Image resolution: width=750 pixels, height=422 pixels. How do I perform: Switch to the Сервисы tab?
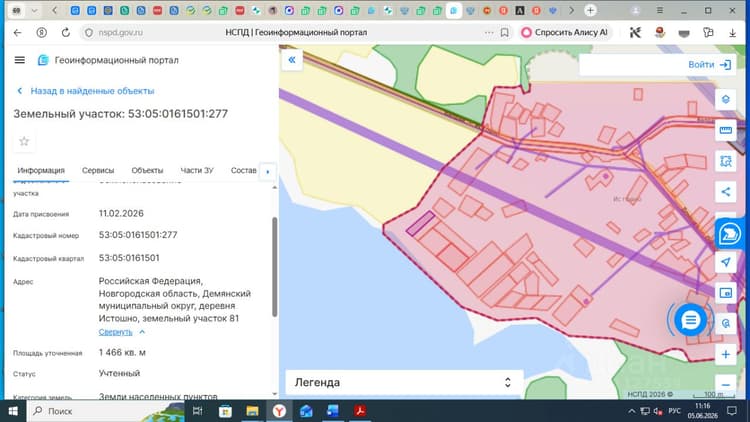[x=98, y=170]
